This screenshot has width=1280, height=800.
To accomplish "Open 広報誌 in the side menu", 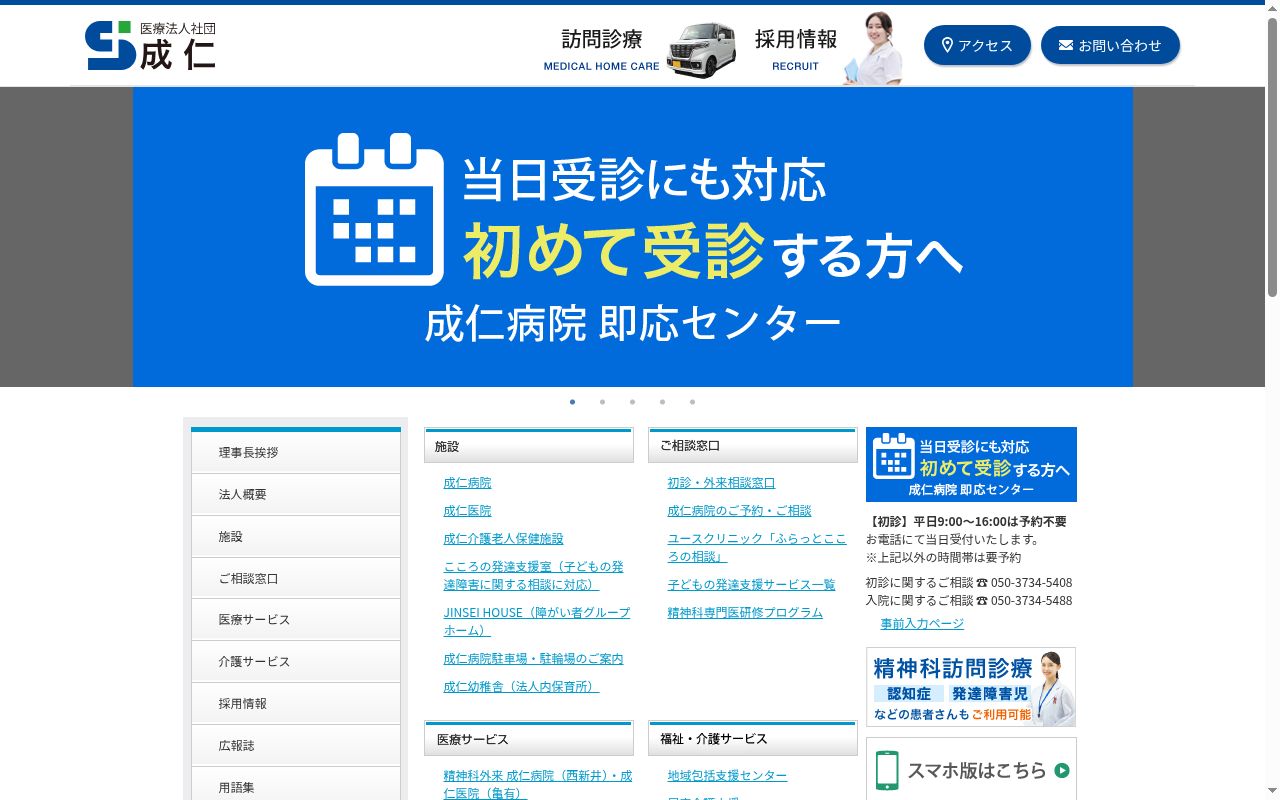I will point(296,745).
